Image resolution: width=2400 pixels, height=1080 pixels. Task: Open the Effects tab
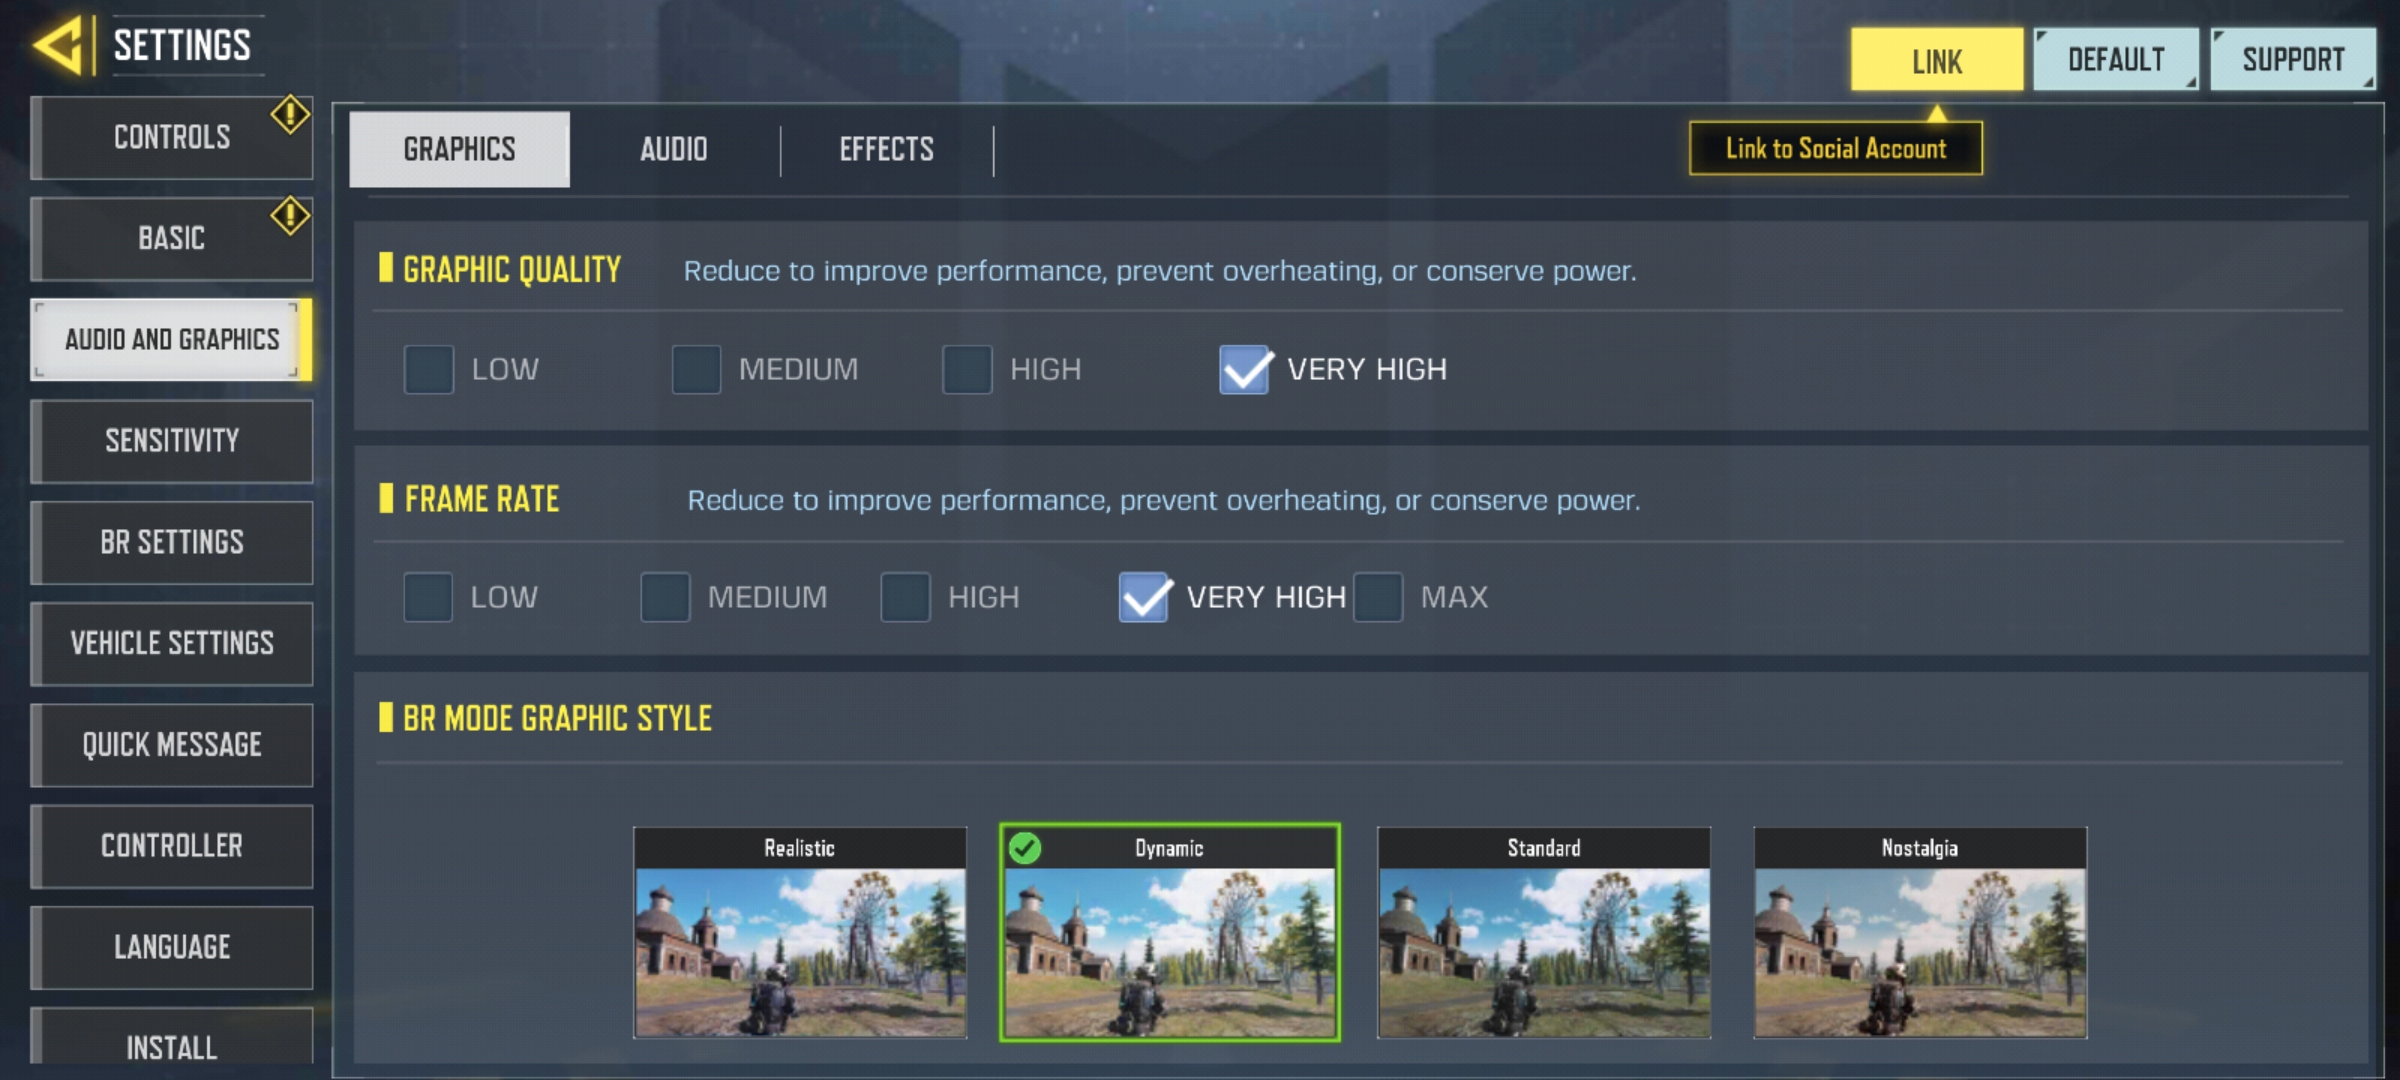click(886, 150)
